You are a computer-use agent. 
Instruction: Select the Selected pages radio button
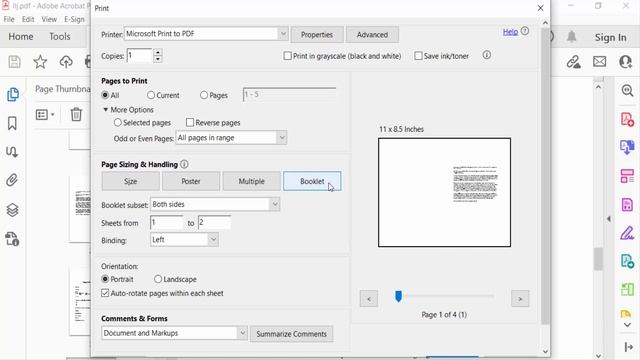point(118,122)
